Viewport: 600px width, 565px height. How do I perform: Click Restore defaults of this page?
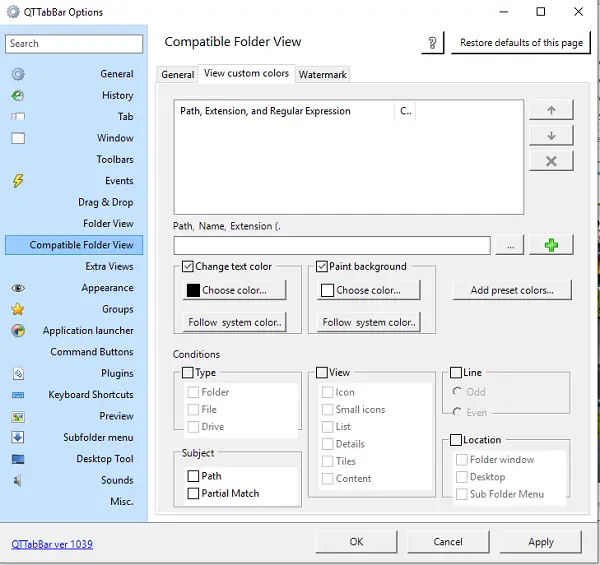click(521, 42)
